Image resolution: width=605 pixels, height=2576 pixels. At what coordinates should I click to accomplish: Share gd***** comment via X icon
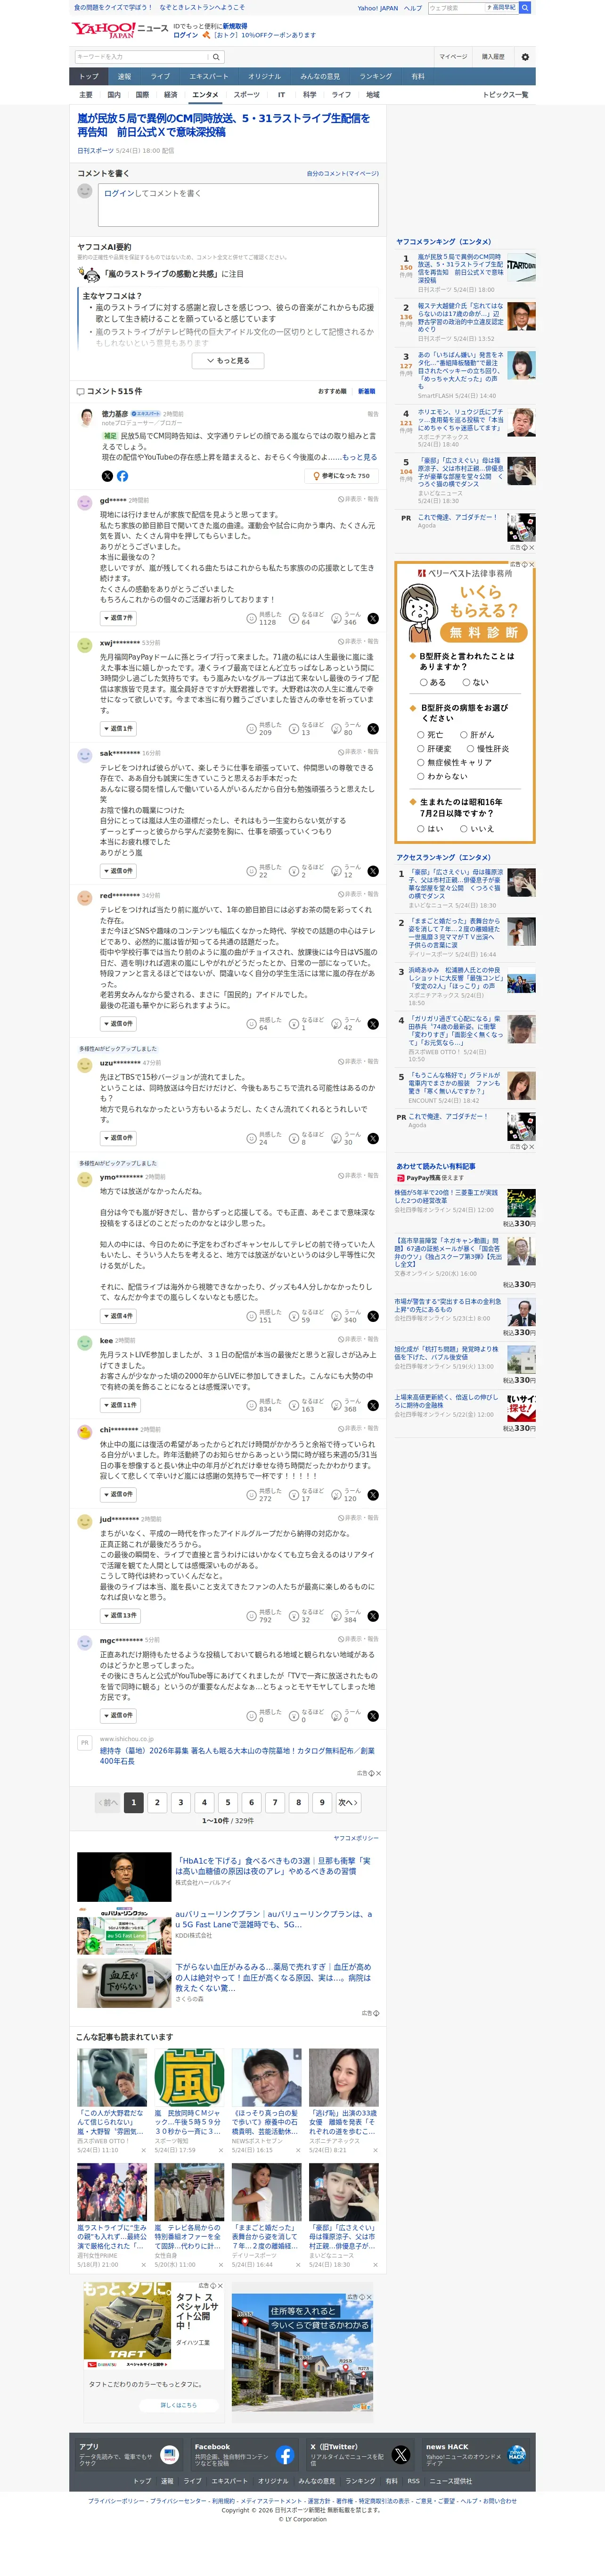click(x=373, y=618)
